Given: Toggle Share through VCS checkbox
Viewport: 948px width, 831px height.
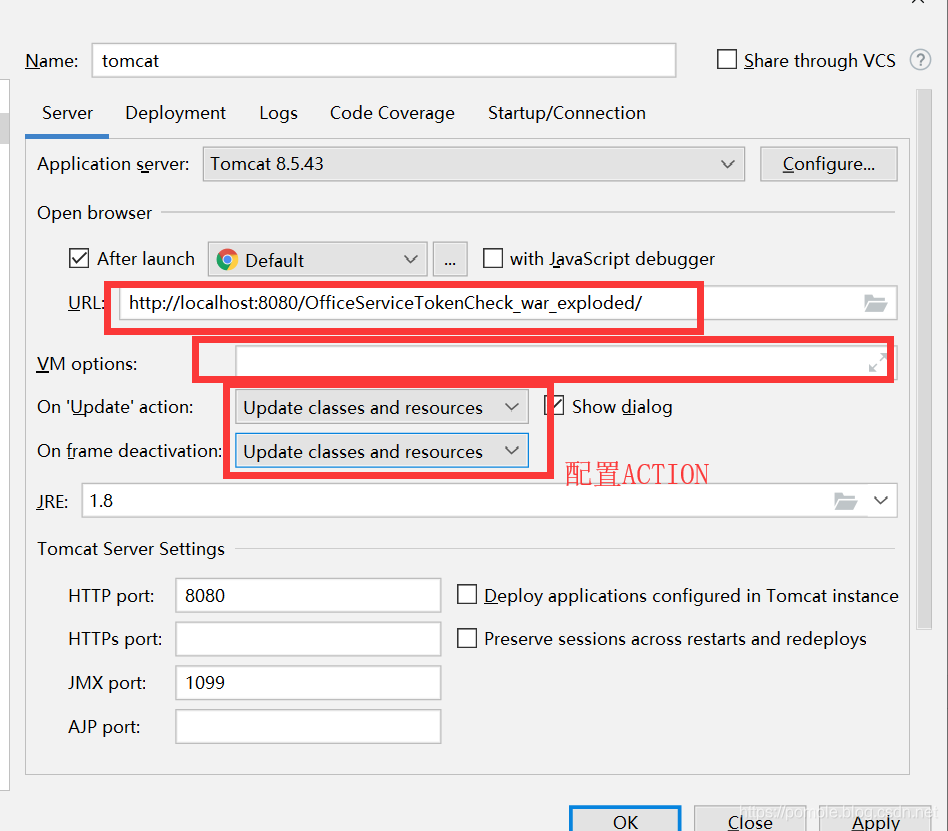Looking at the screenshot, I should click(x=727, y=60).
